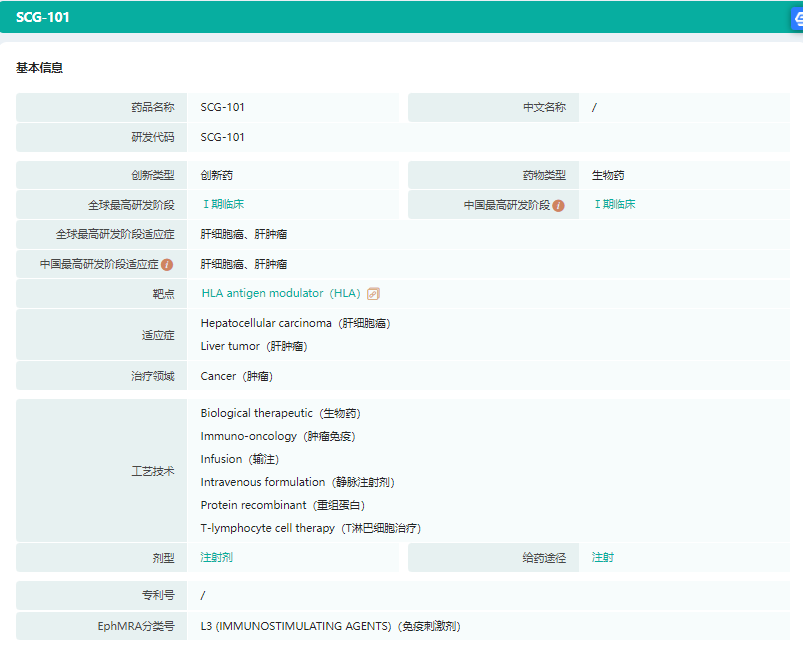Follow the 注射剂 dosage form link

[216, 557]
